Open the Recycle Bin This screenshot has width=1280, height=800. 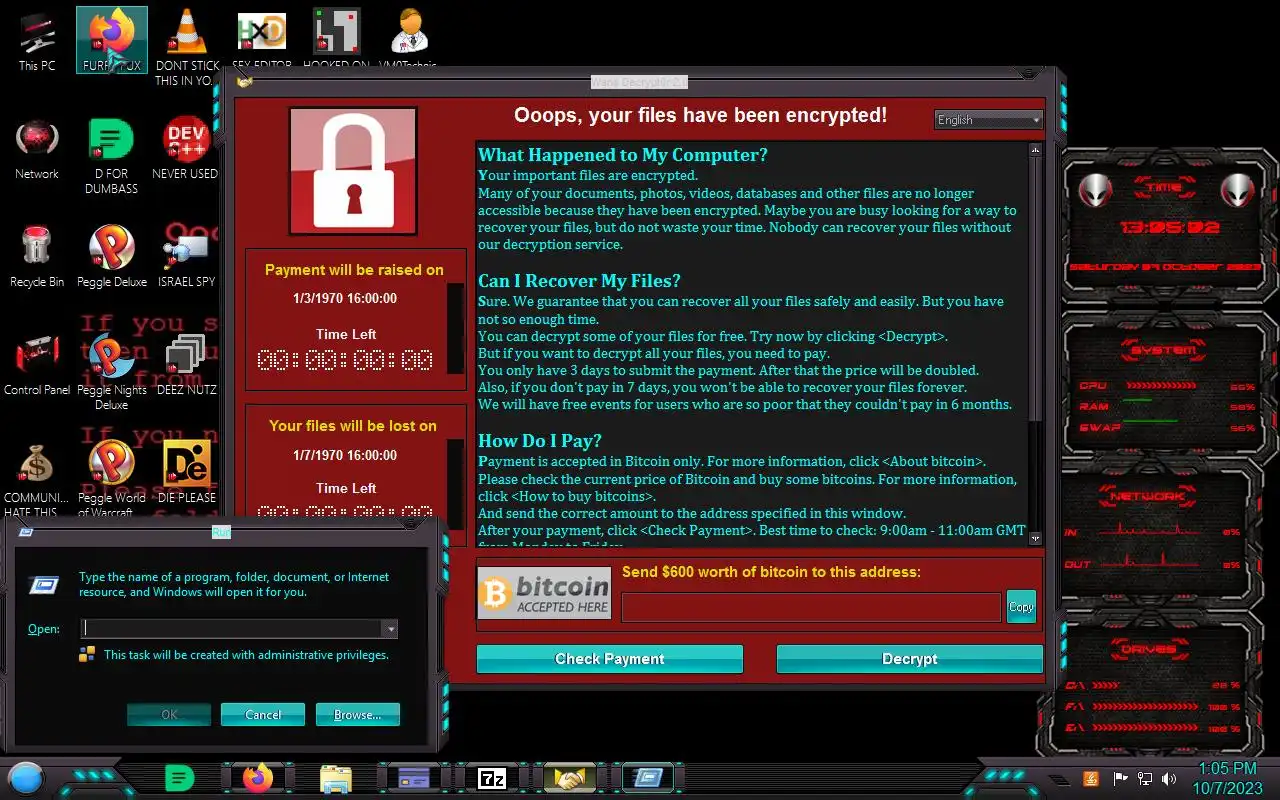tap(37, 257)
